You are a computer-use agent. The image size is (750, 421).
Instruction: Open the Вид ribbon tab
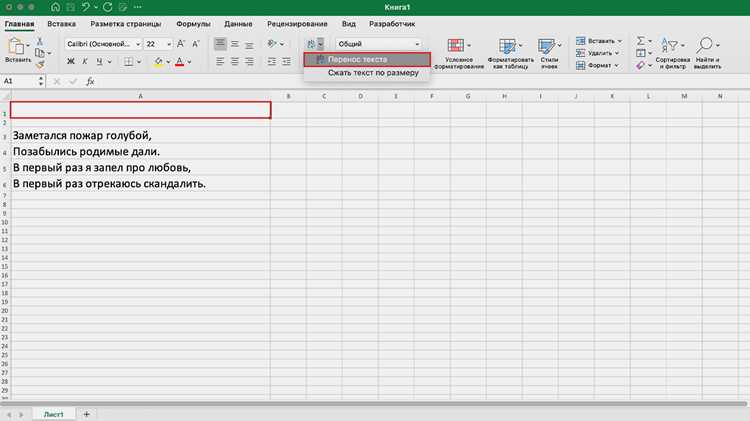[349, 24]
